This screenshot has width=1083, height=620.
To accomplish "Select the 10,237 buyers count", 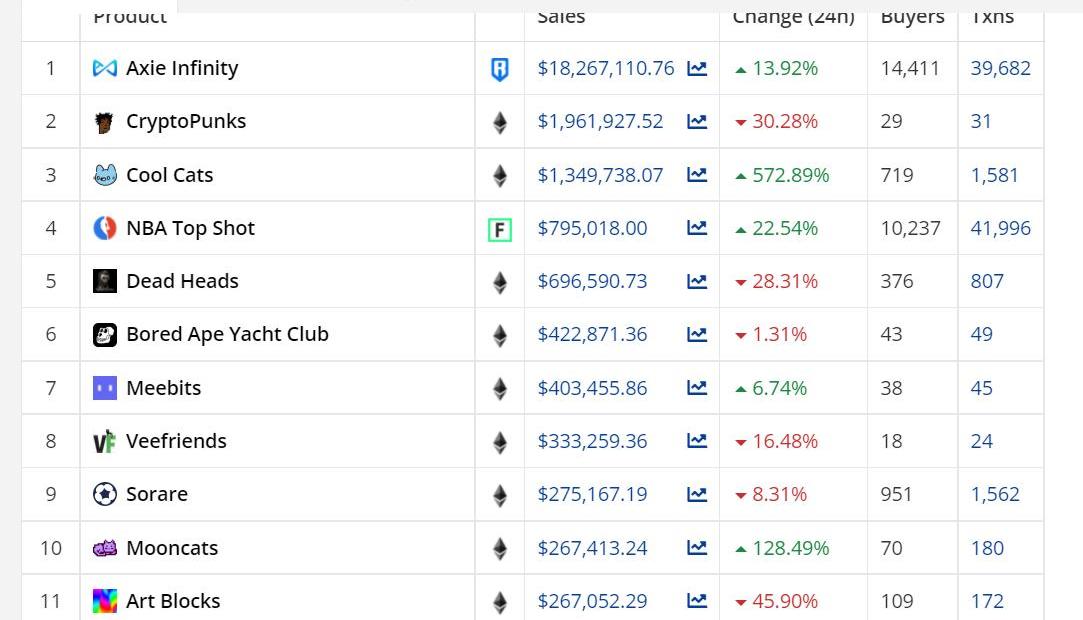I will pos(910,228).
